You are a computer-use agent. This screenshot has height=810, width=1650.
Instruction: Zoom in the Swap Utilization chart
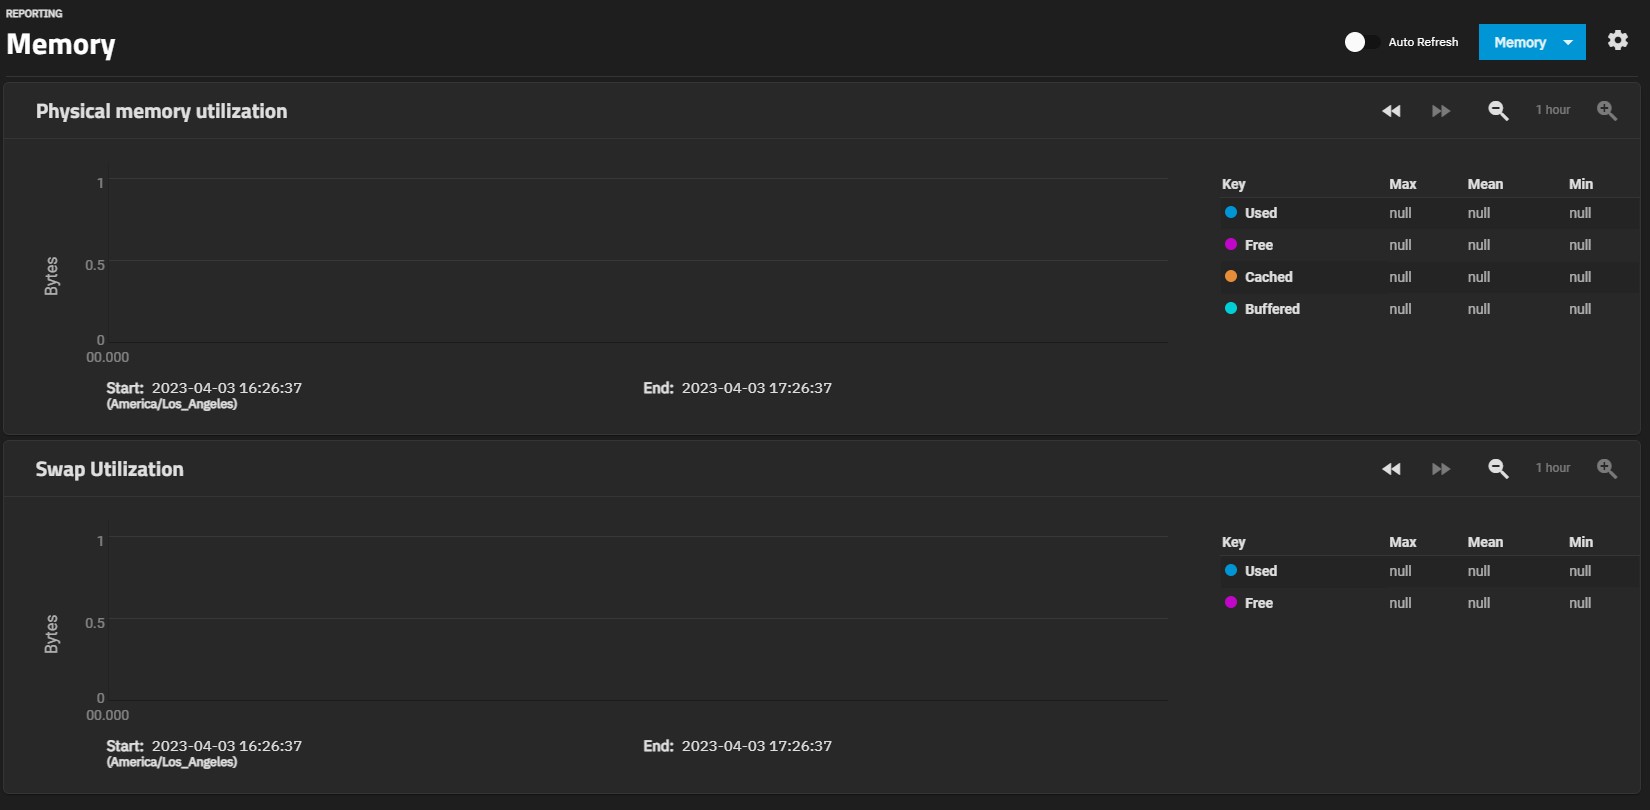[1607, 469]
